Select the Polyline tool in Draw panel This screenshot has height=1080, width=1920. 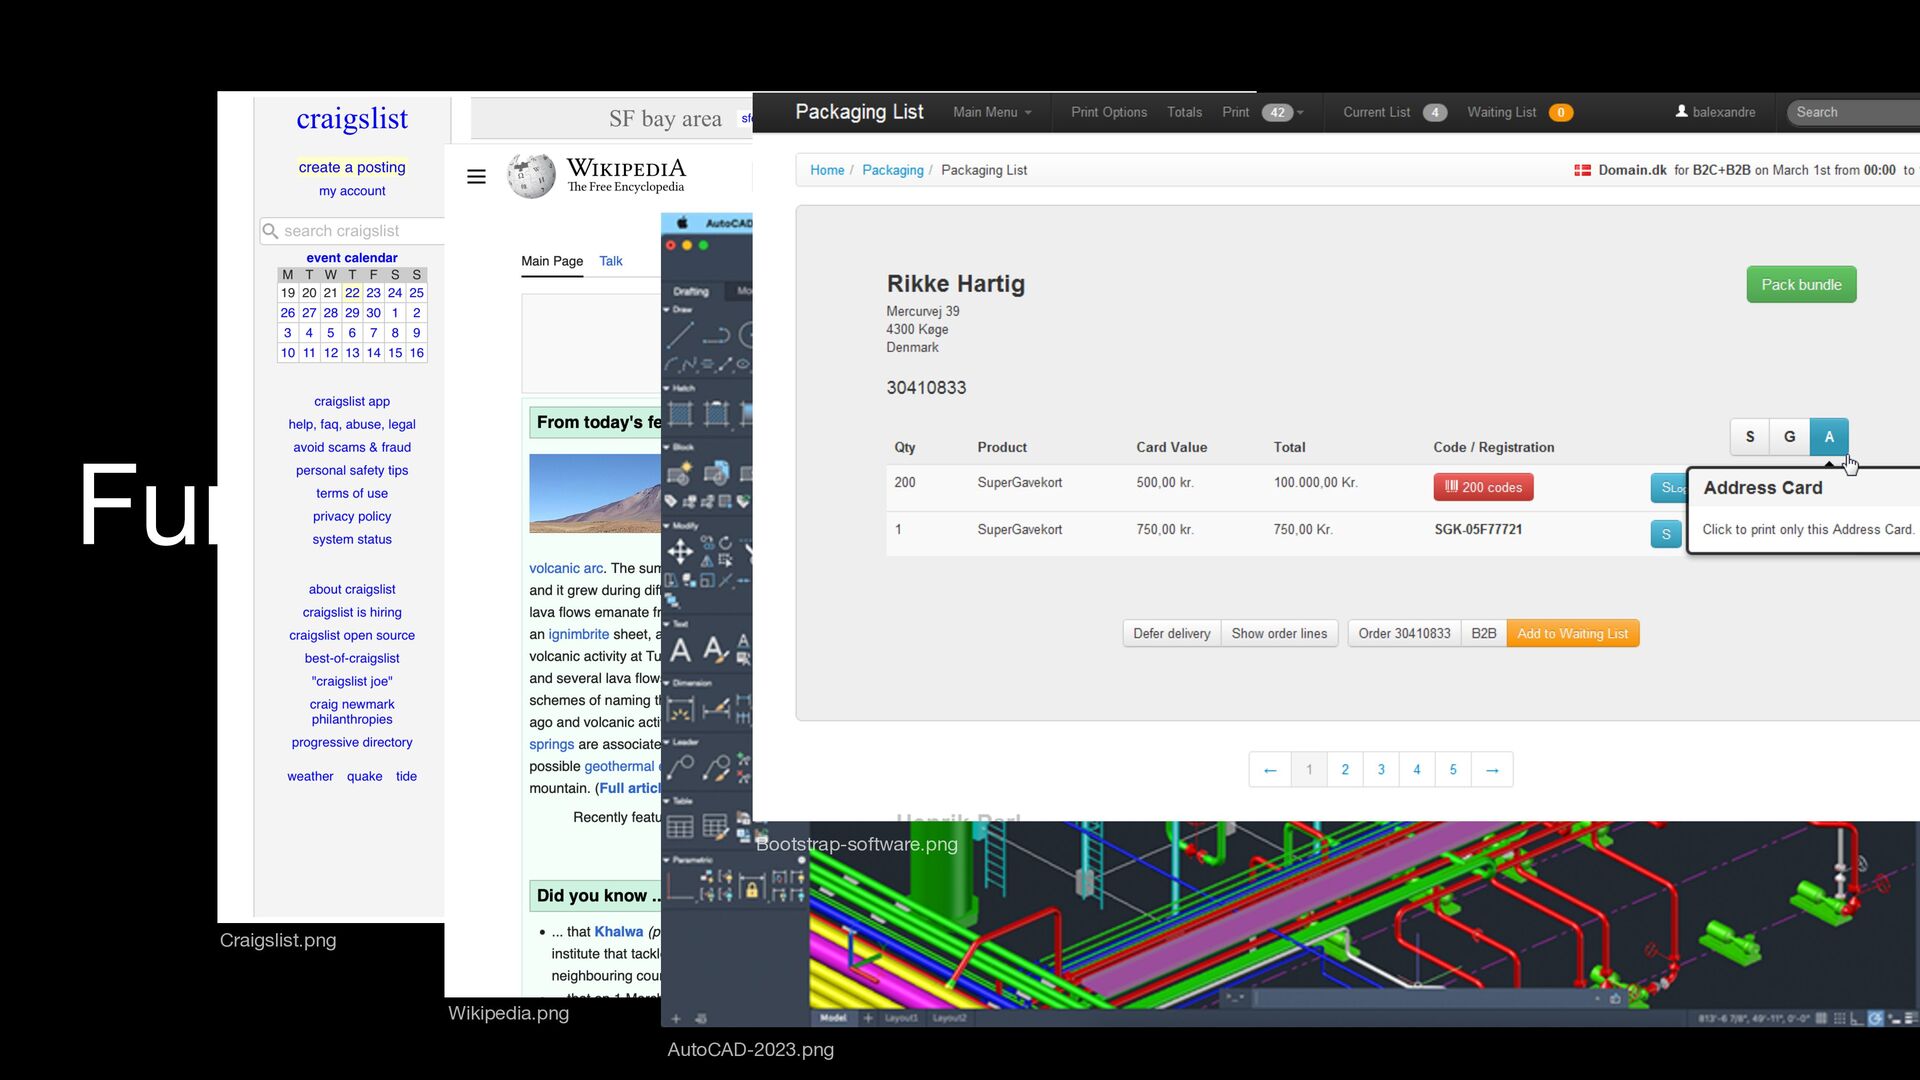[716, 335]
